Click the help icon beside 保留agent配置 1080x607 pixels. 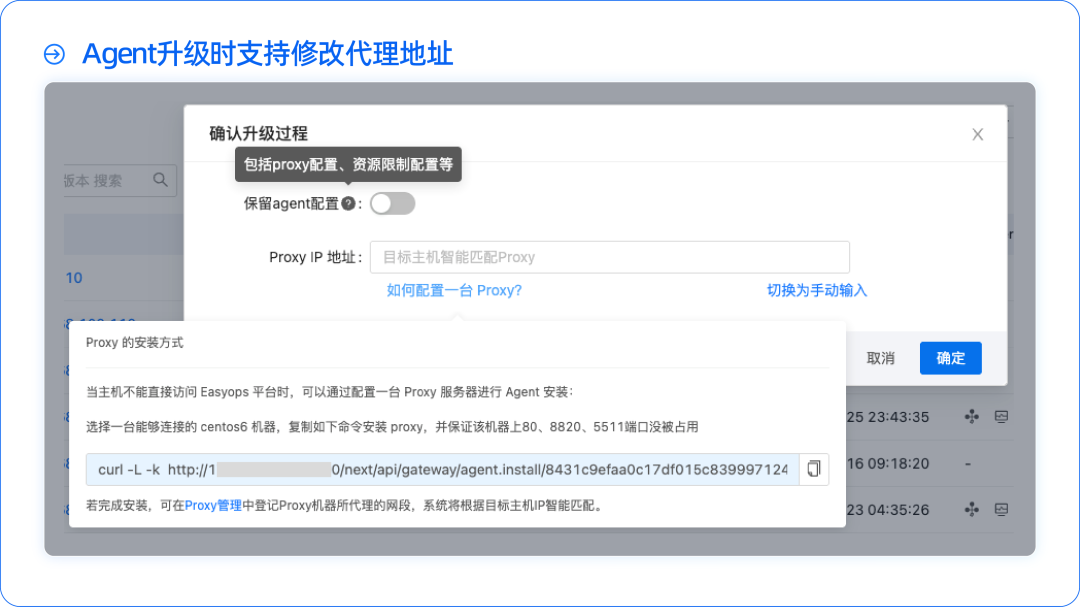coord(347,203)
